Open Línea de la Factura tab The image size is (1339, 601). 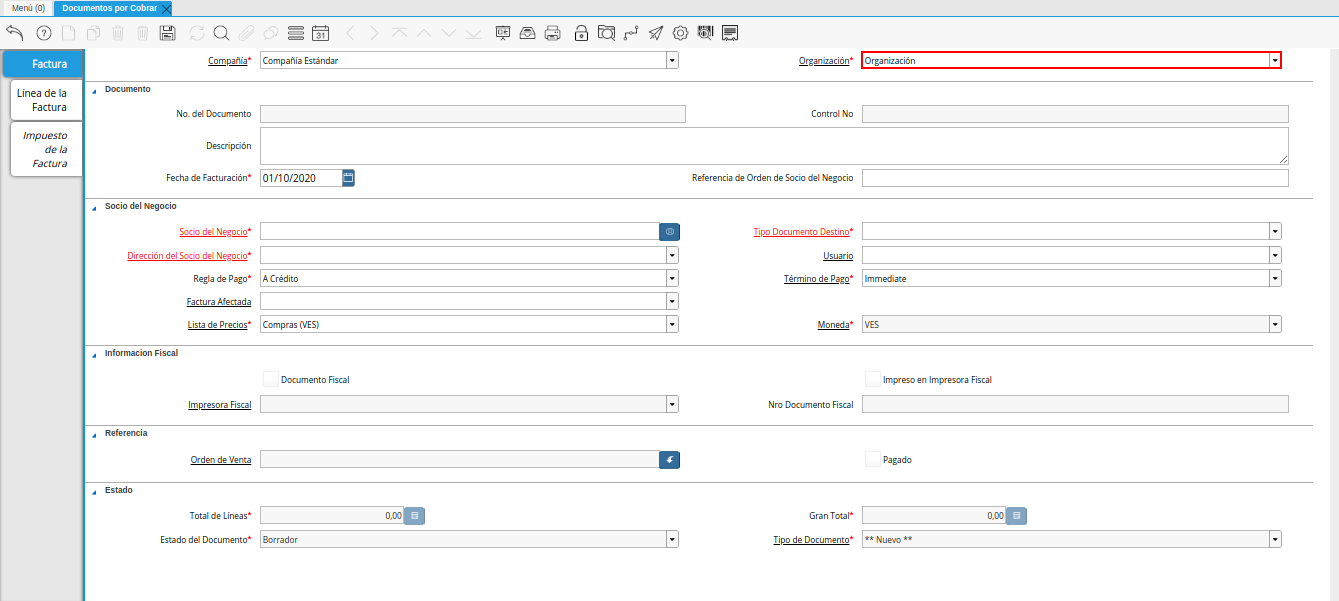click(x=46, y=100)
